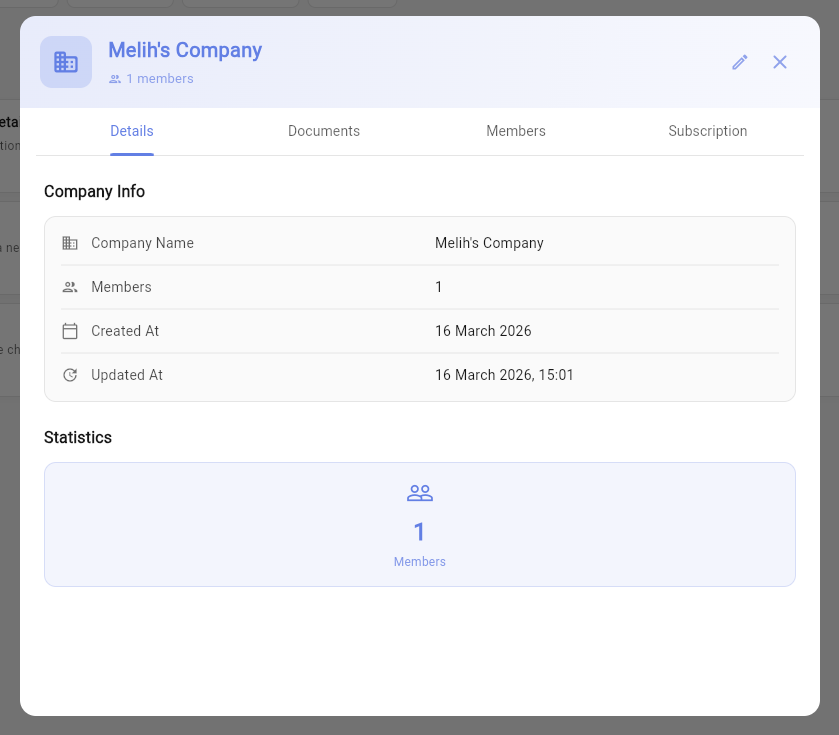Click the building icon beside Company Name
839x735 pixels.
pyautogui.click(x=70, y=243)
